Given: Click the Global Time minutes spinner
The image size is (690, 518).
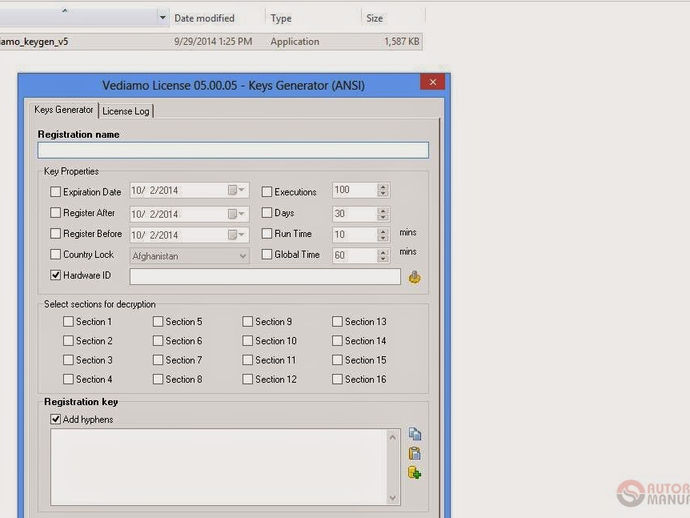Looking at the screenshot, I should (383, 255).
